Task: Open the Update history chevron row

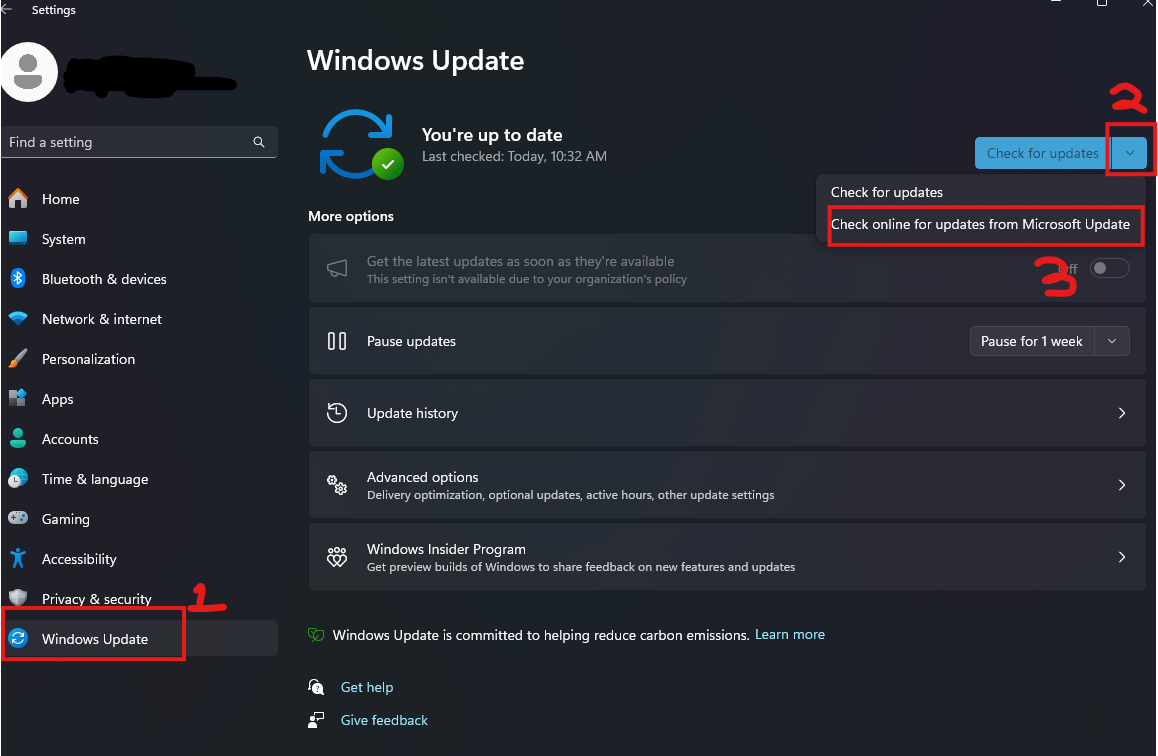Action: click(x=1121, y=413)
